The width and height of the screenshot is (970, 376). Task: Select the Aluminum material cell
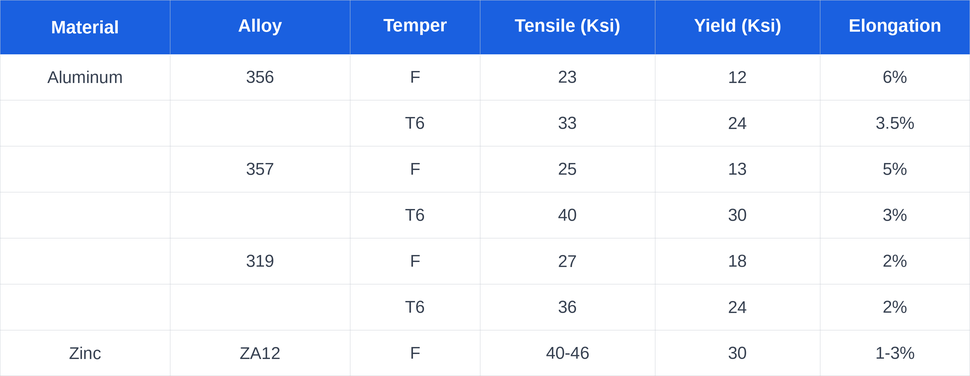pos(85,77)
